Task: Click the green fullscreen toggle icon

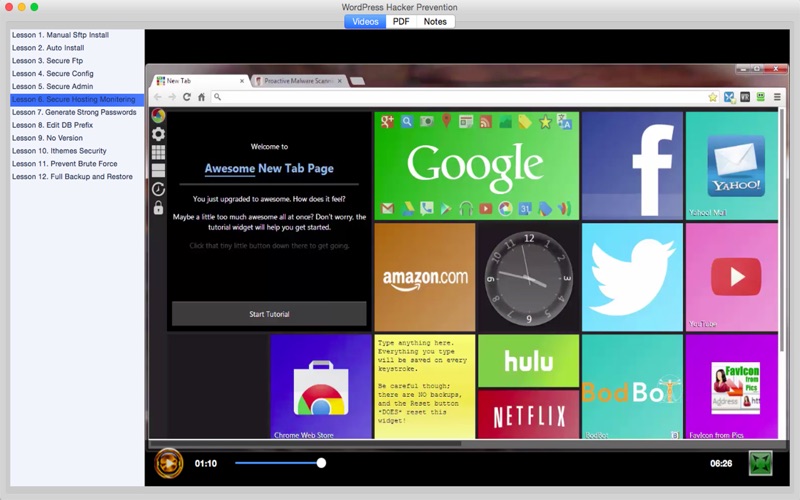Action: pos(760,463)
